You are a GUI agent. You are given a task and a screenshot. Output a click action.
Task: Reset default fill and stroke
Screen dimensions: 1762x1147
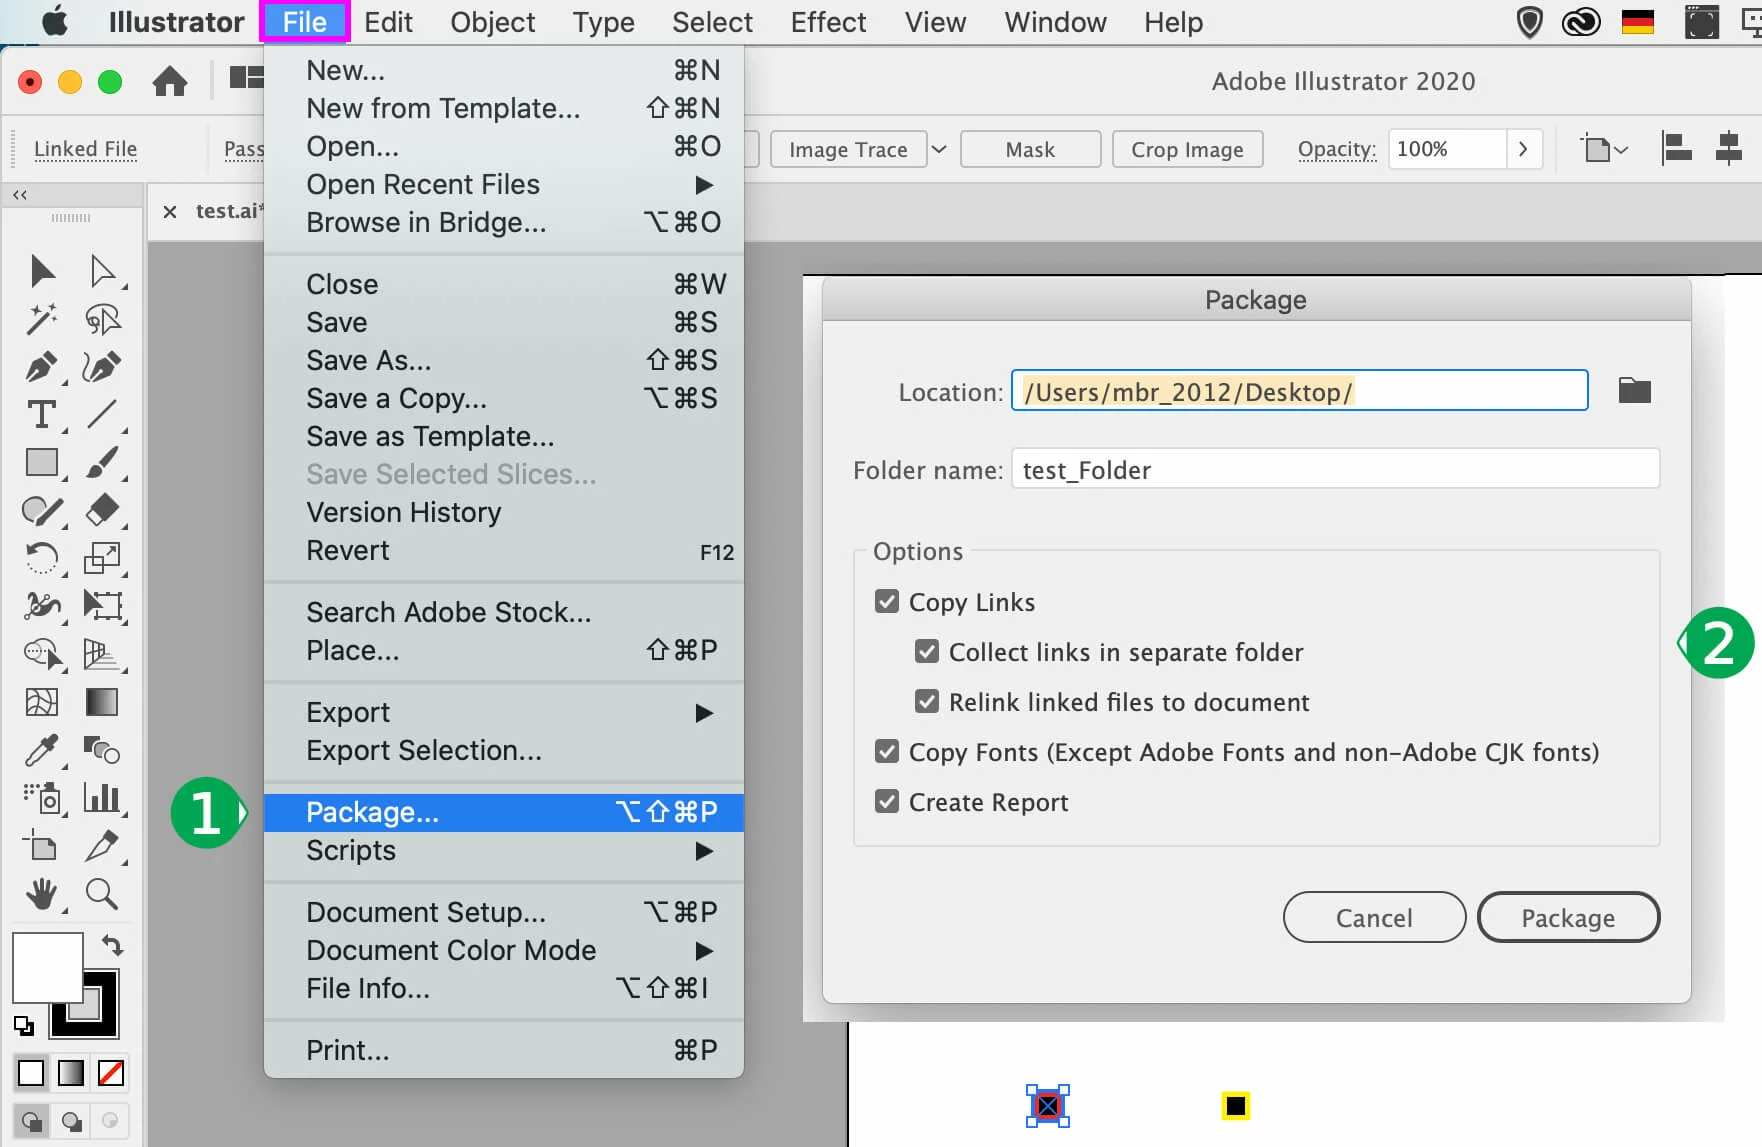point(23,1025)
